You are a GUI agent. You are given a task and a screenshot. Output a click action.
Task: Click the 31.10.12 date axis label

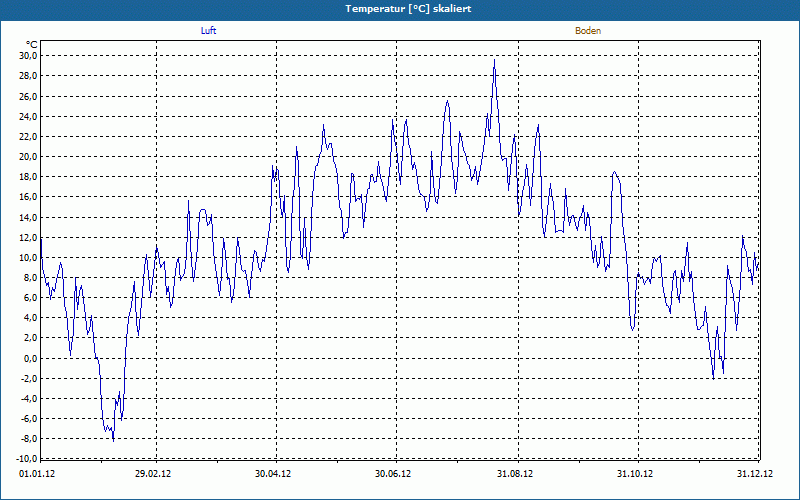pos(635,474)
